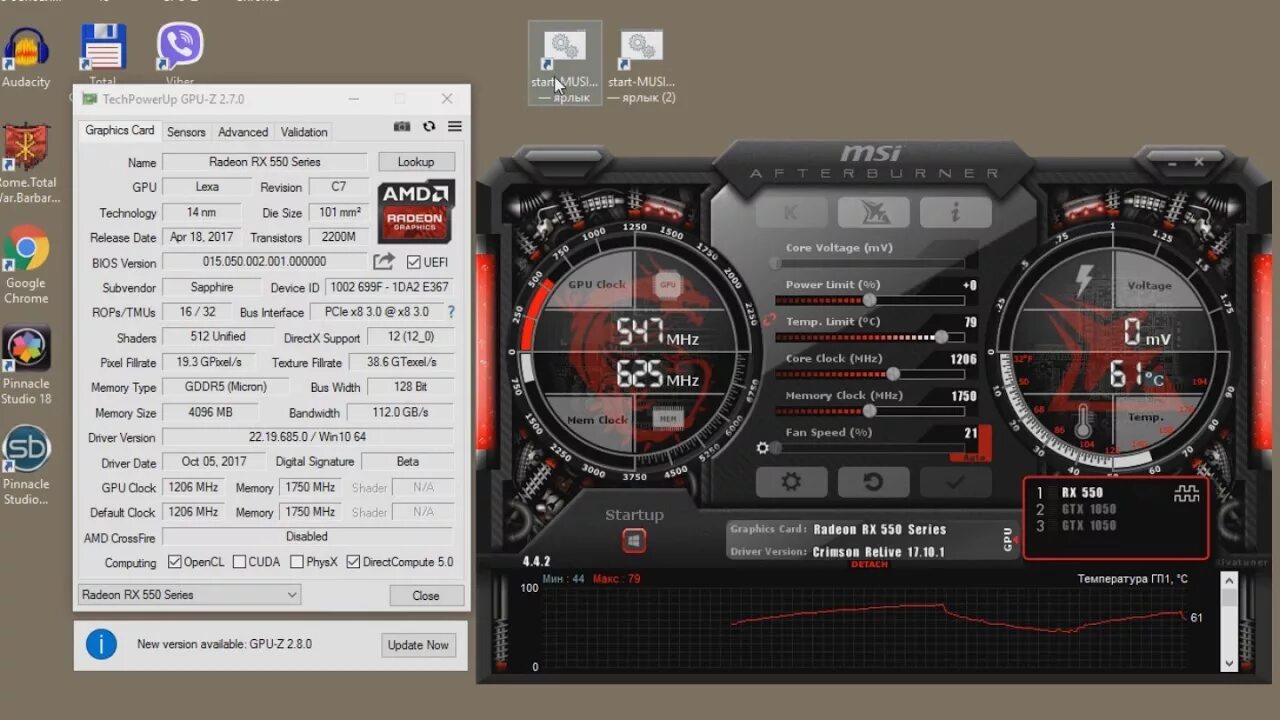This screenshot has height=720, width=1280.
Task: Click the Memory Clock slider handle
Action: coord(869,411)
